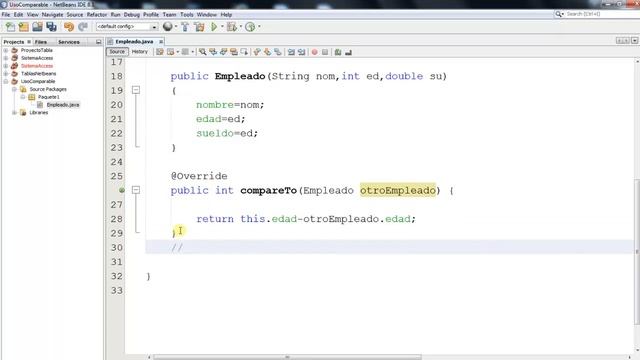Click the Comment icon in the editor toolbar

[x=338, y=52]
